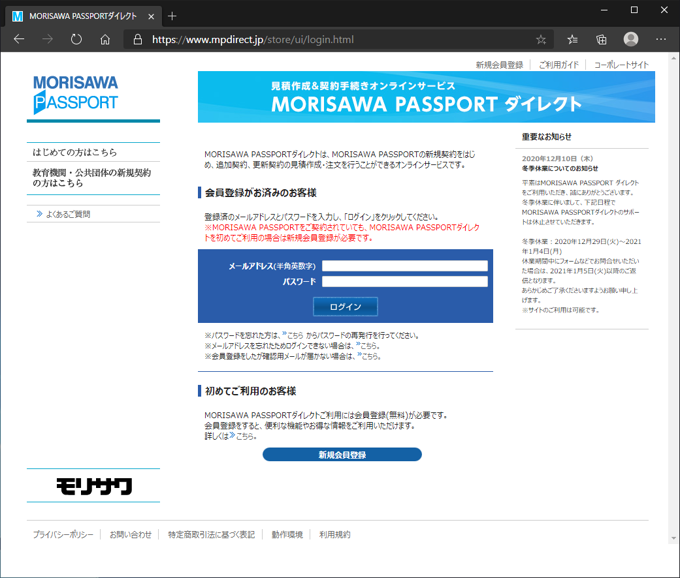Minimize the browser window
Image resolution: width=680 pixels, height=578 pixels.
click(604, 10)
